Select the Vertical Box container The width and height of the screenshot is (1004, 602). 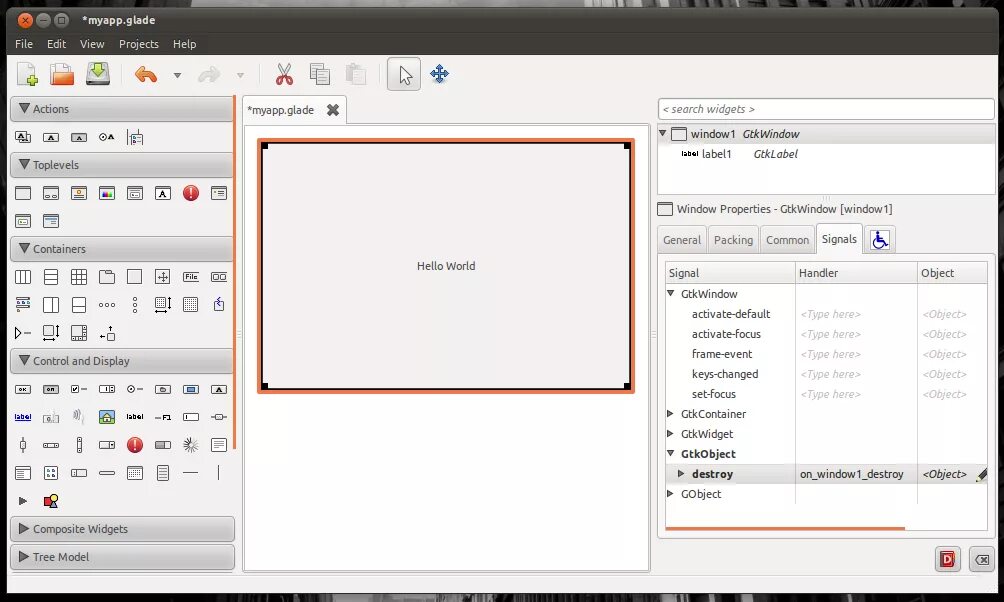pos(51,277)
